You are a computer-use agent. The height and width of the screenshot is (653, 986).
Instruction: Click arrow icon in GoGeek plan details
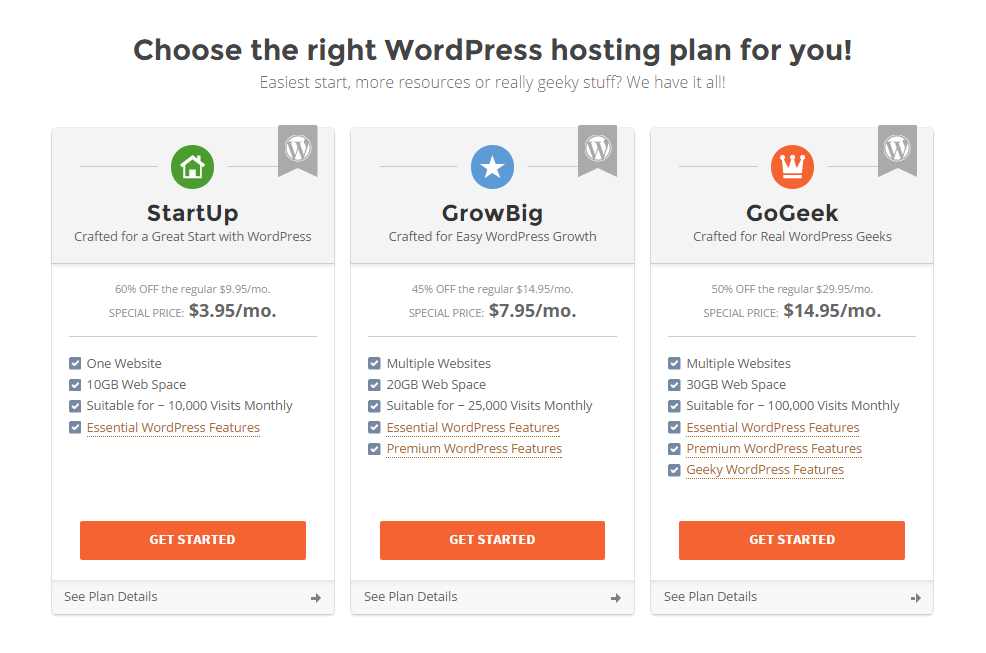pos(916,598)
